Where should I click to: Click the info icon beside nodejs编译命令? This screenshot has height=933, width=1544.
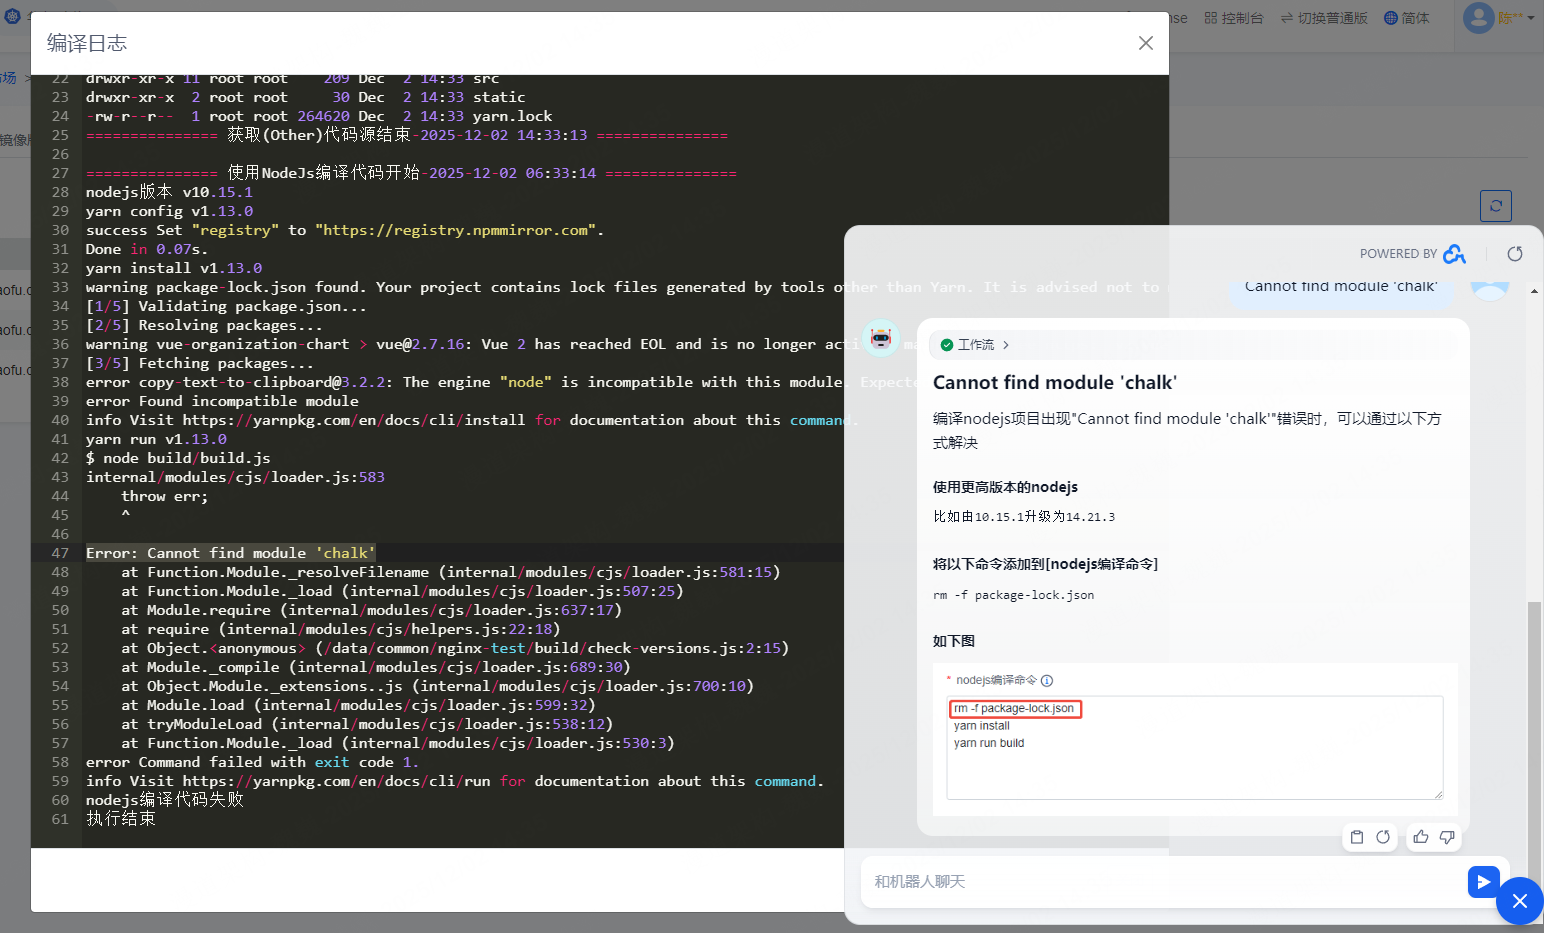(1047, 681)
